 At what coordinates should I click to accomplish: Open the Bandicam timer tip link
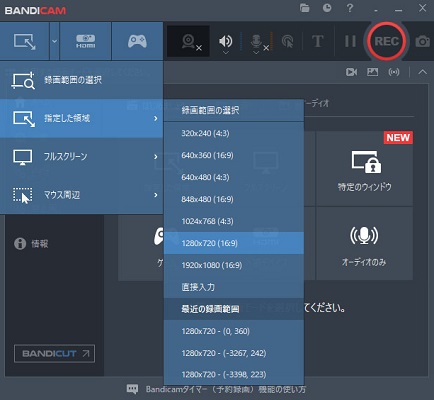click(x=226, y=389)
